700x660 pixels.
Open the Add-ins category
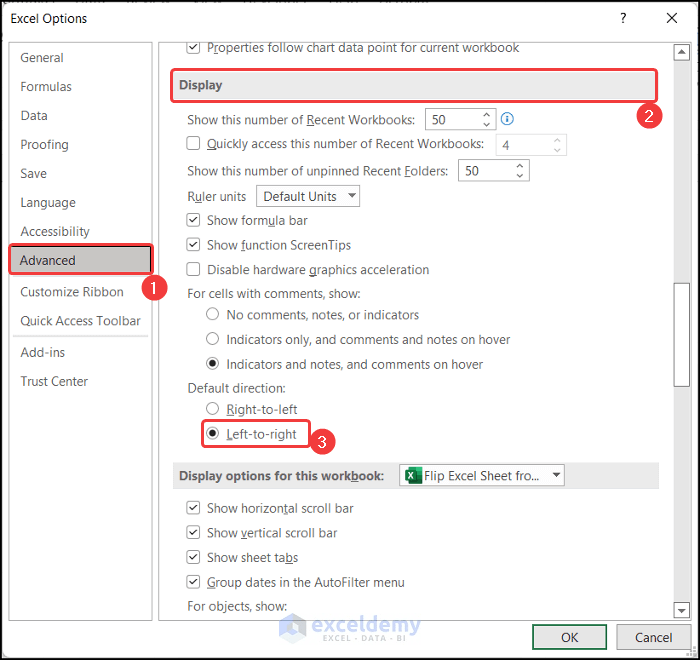(x=42, y=352)
